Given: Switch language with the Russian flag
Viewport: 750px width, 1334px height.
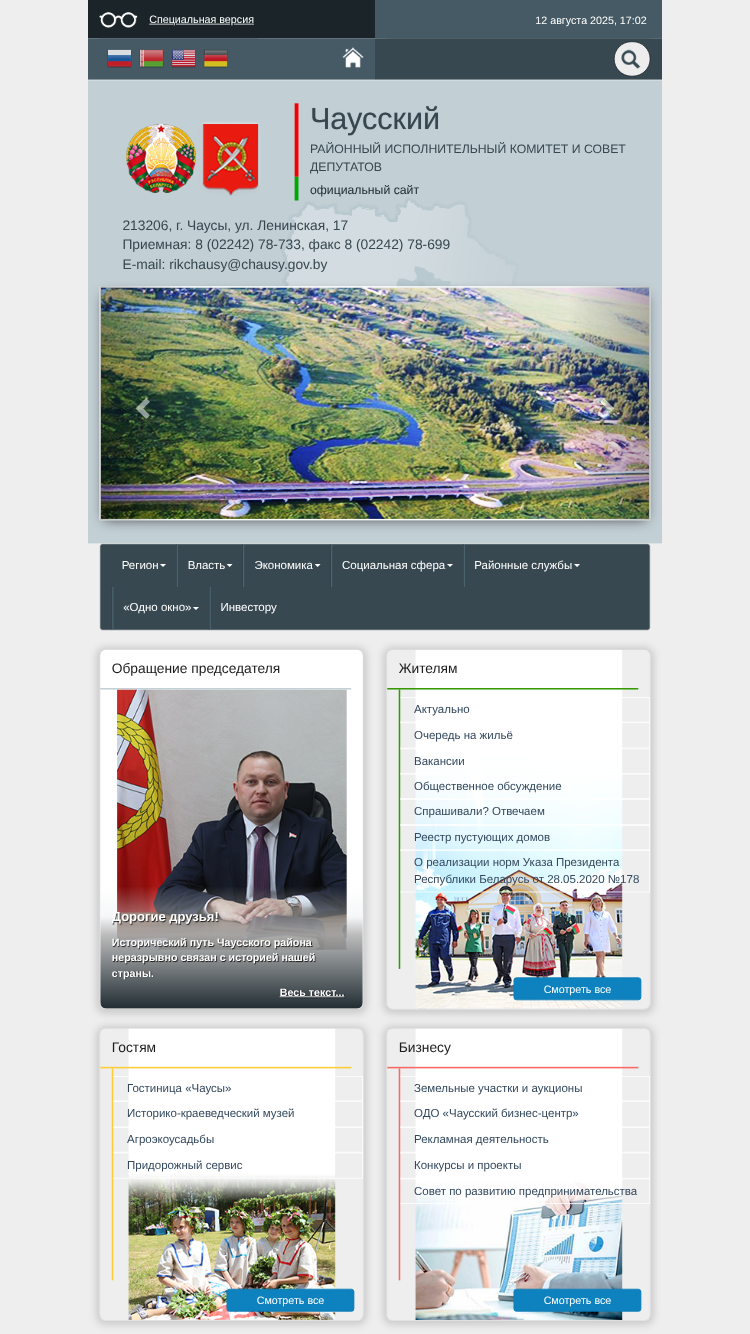Looking at the screenshot, I should pos(119,58).
